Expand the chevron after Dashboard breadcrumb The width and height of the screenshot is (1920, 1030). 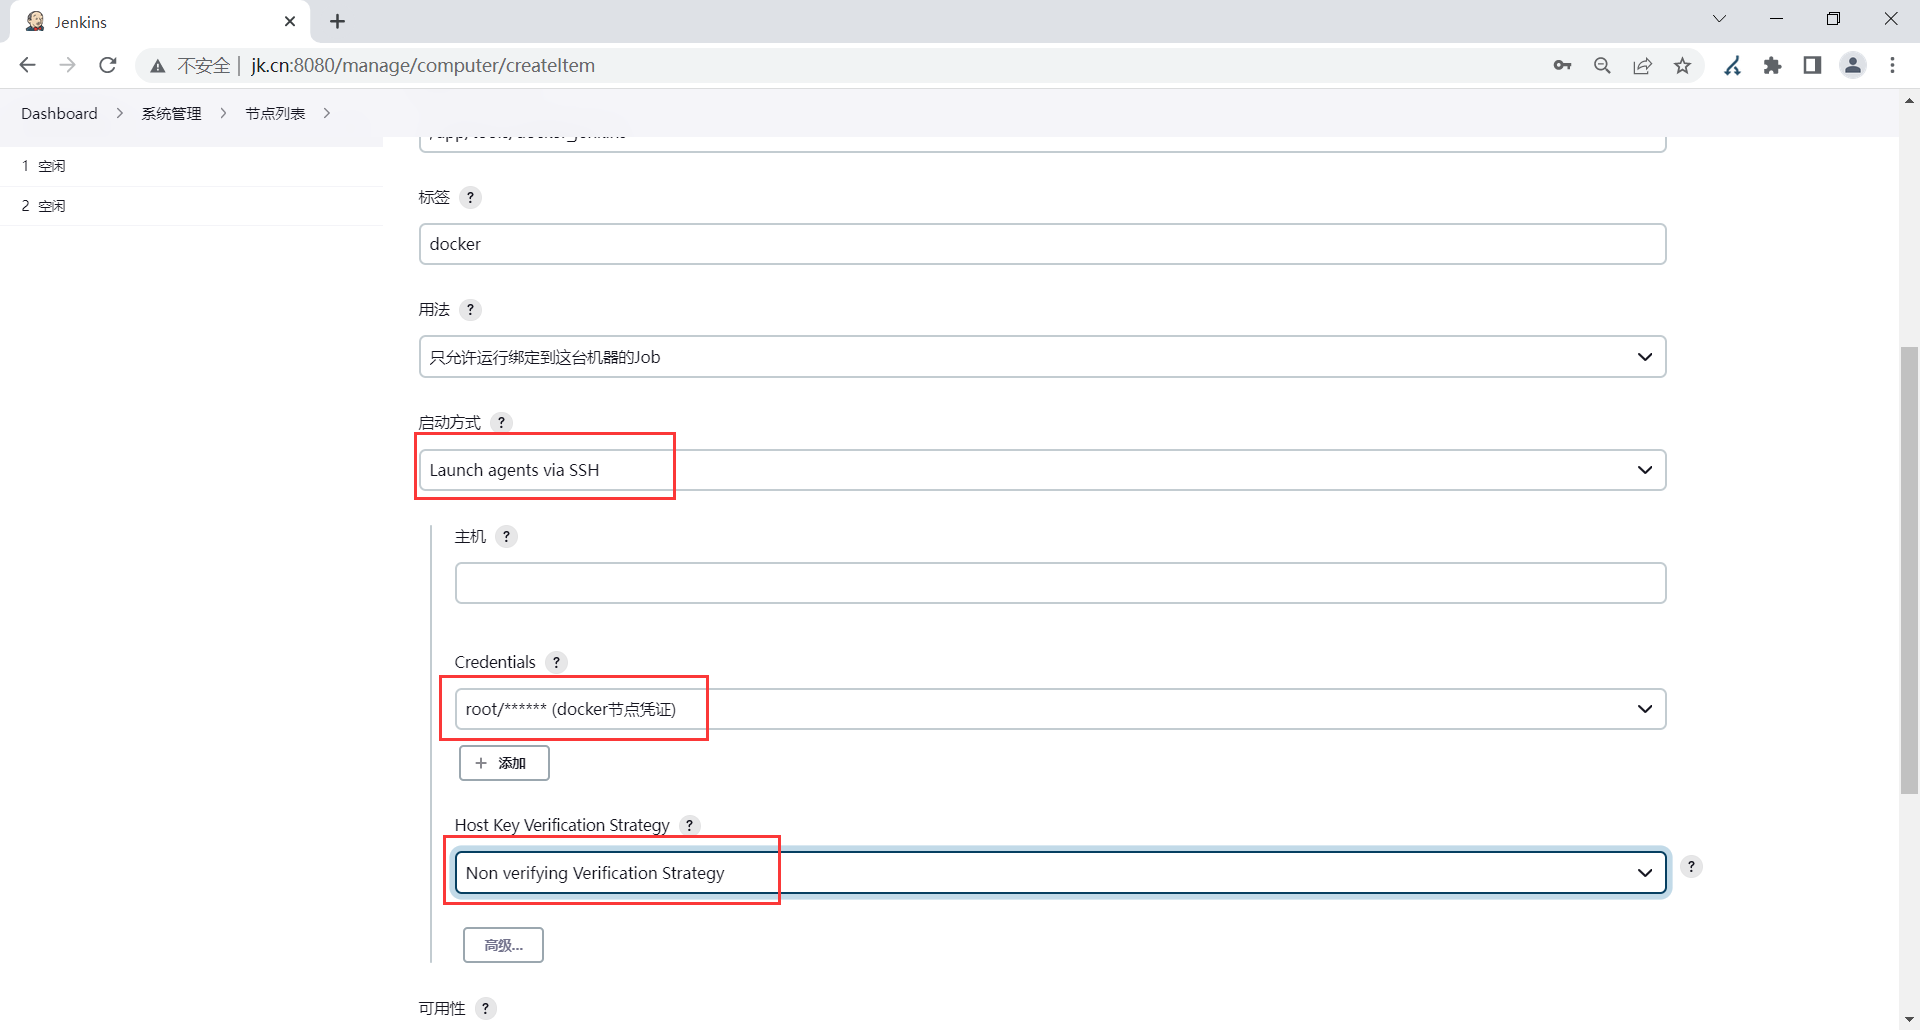tap(120, 113)
